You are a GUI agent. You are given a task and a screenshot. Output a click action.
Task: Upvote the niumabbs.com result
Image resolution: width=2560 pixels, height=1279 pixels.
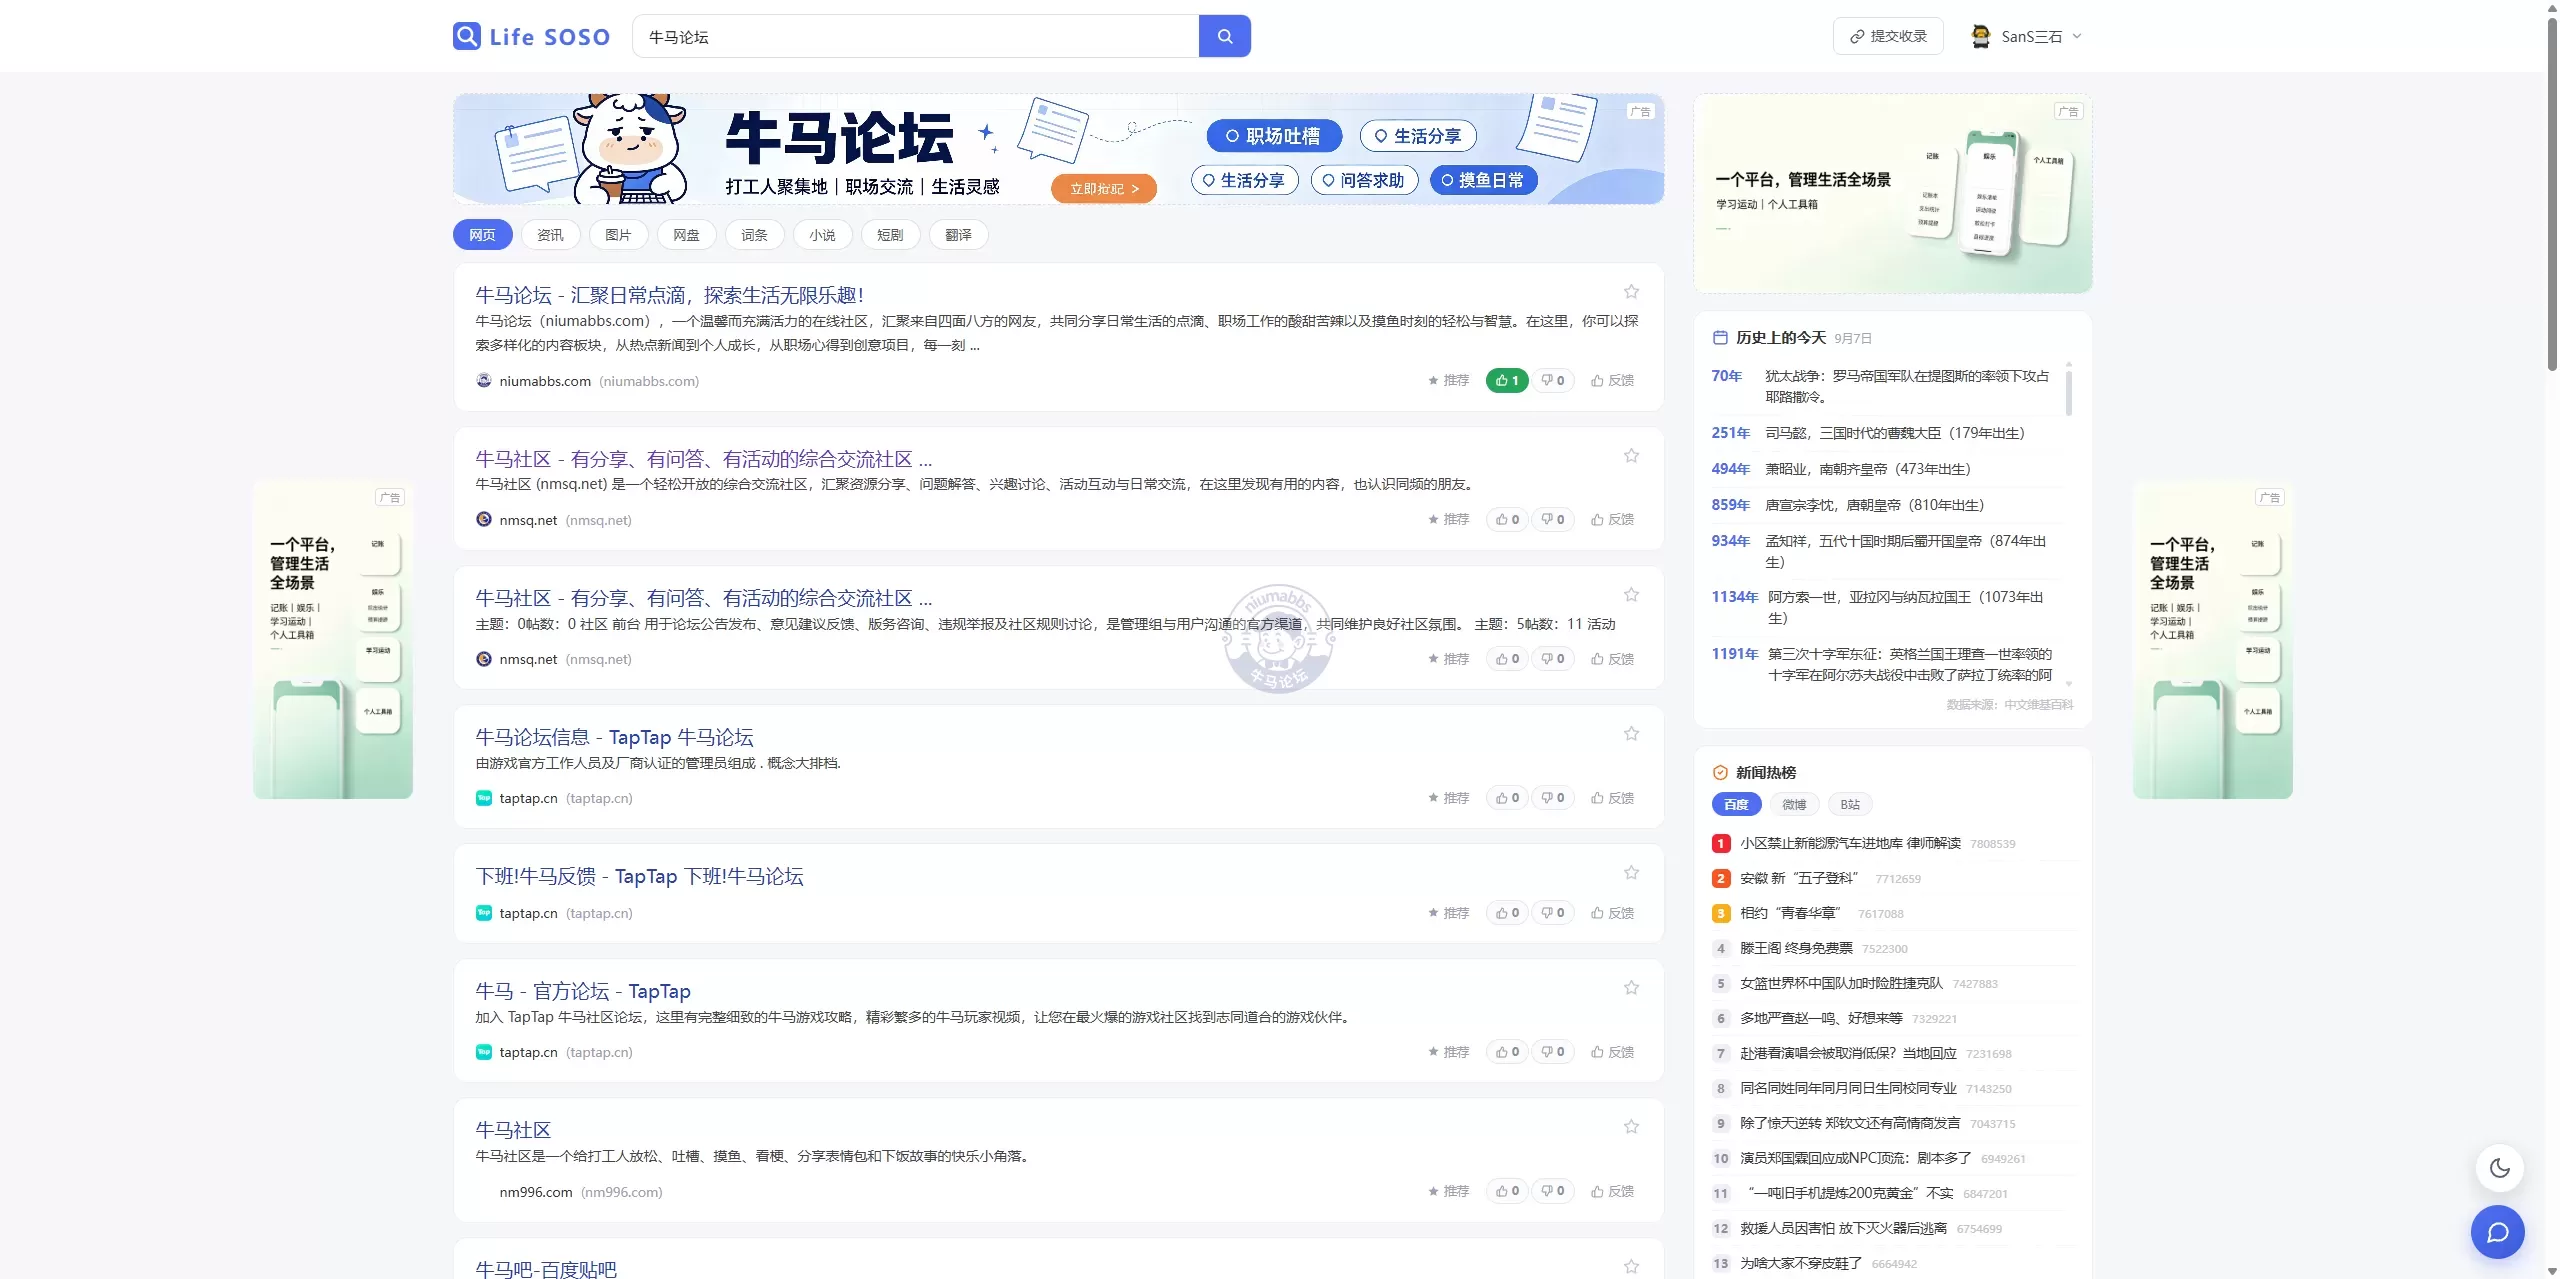1507,381
